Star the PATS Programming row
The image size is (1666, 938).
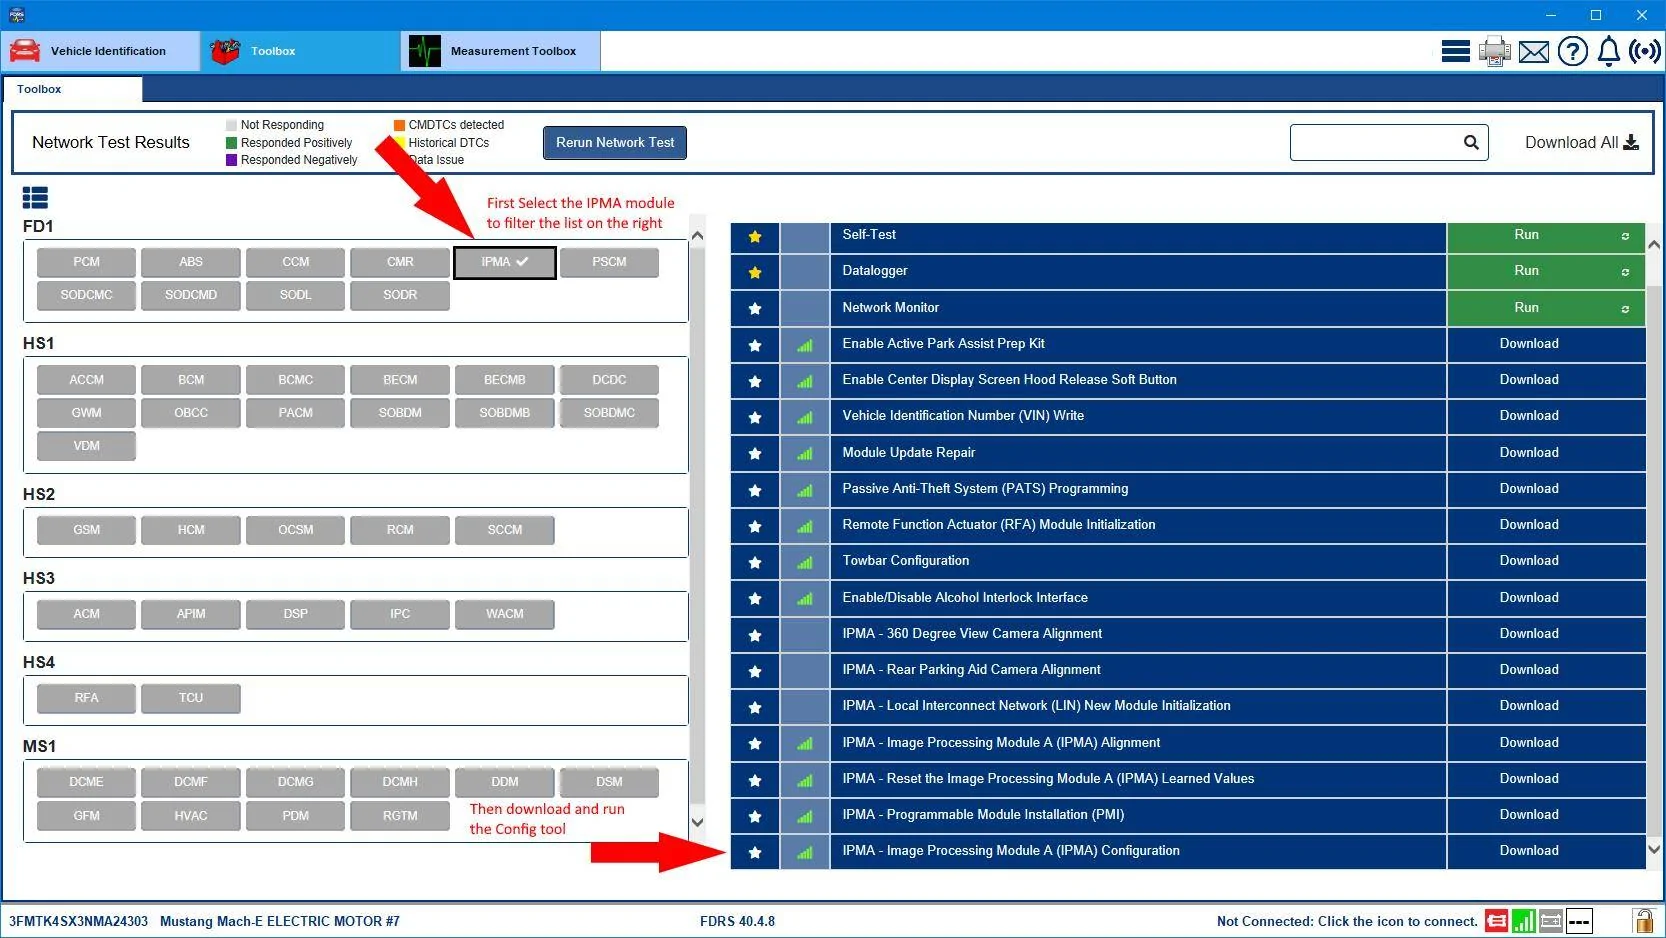[755, 490]
